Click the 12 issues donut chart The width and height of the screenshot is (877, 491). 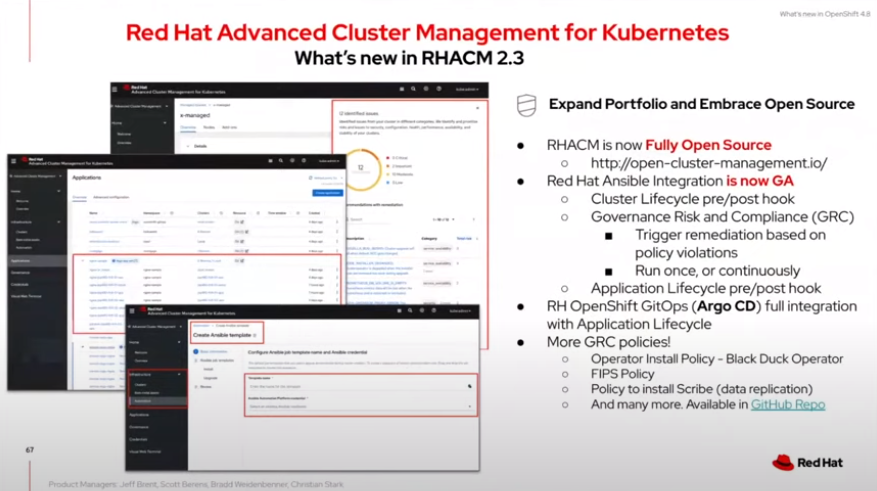361,168
